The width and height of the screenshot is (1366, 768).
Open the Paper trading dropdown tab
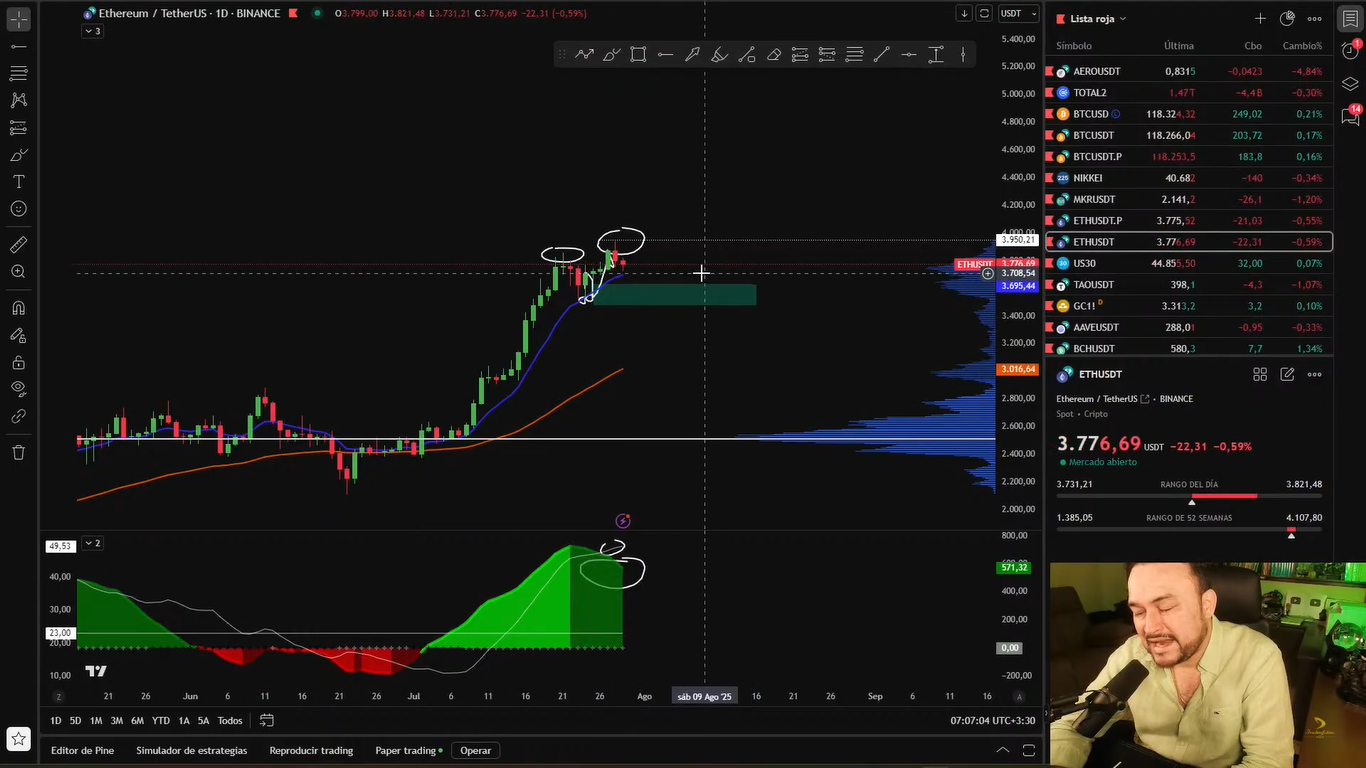pos(410,750)
